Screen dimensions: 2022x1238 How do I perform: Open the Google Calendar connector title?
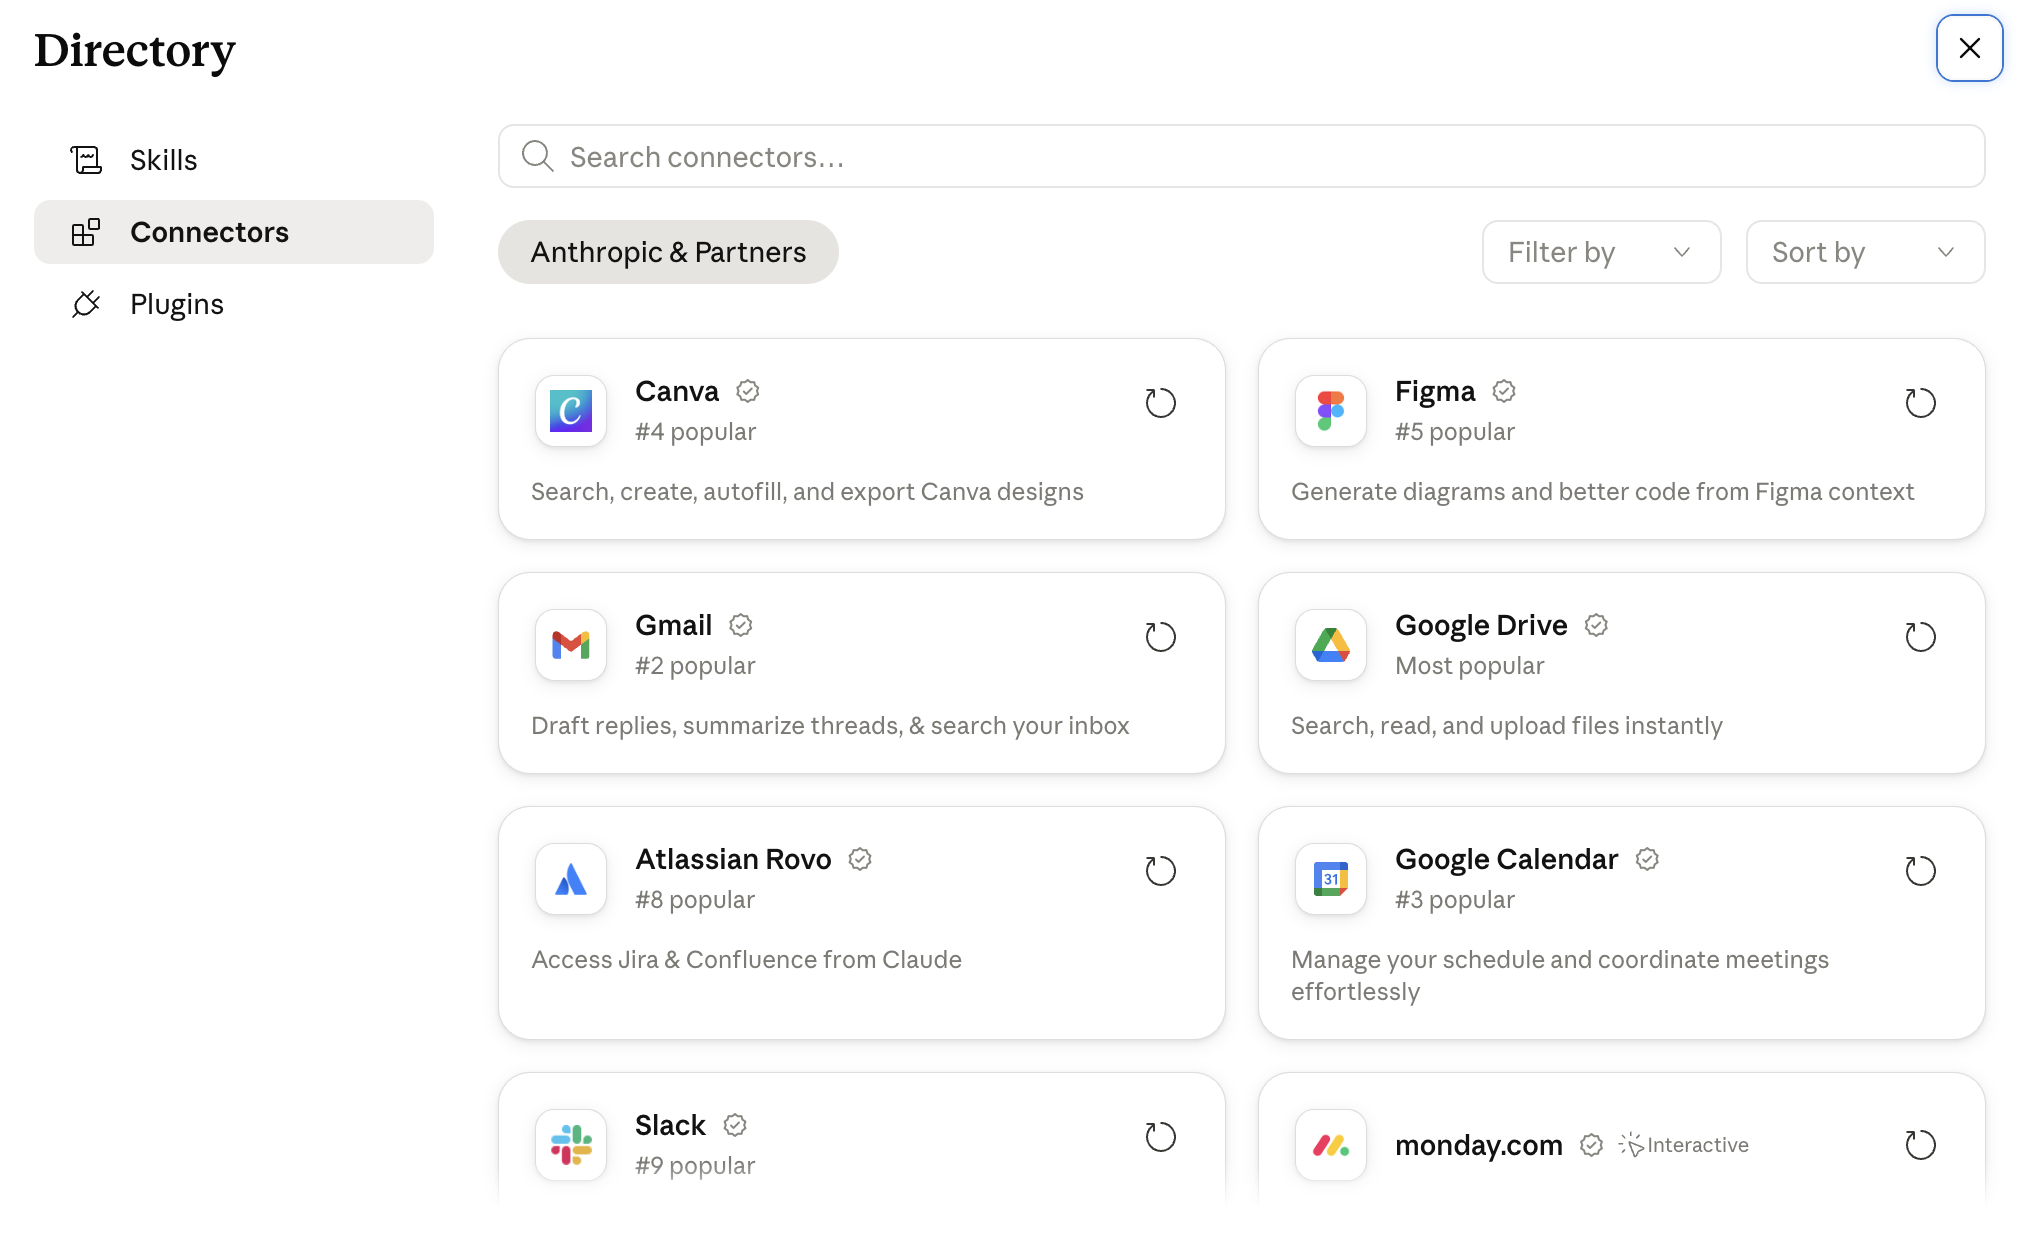click(x=1506, y=859)
